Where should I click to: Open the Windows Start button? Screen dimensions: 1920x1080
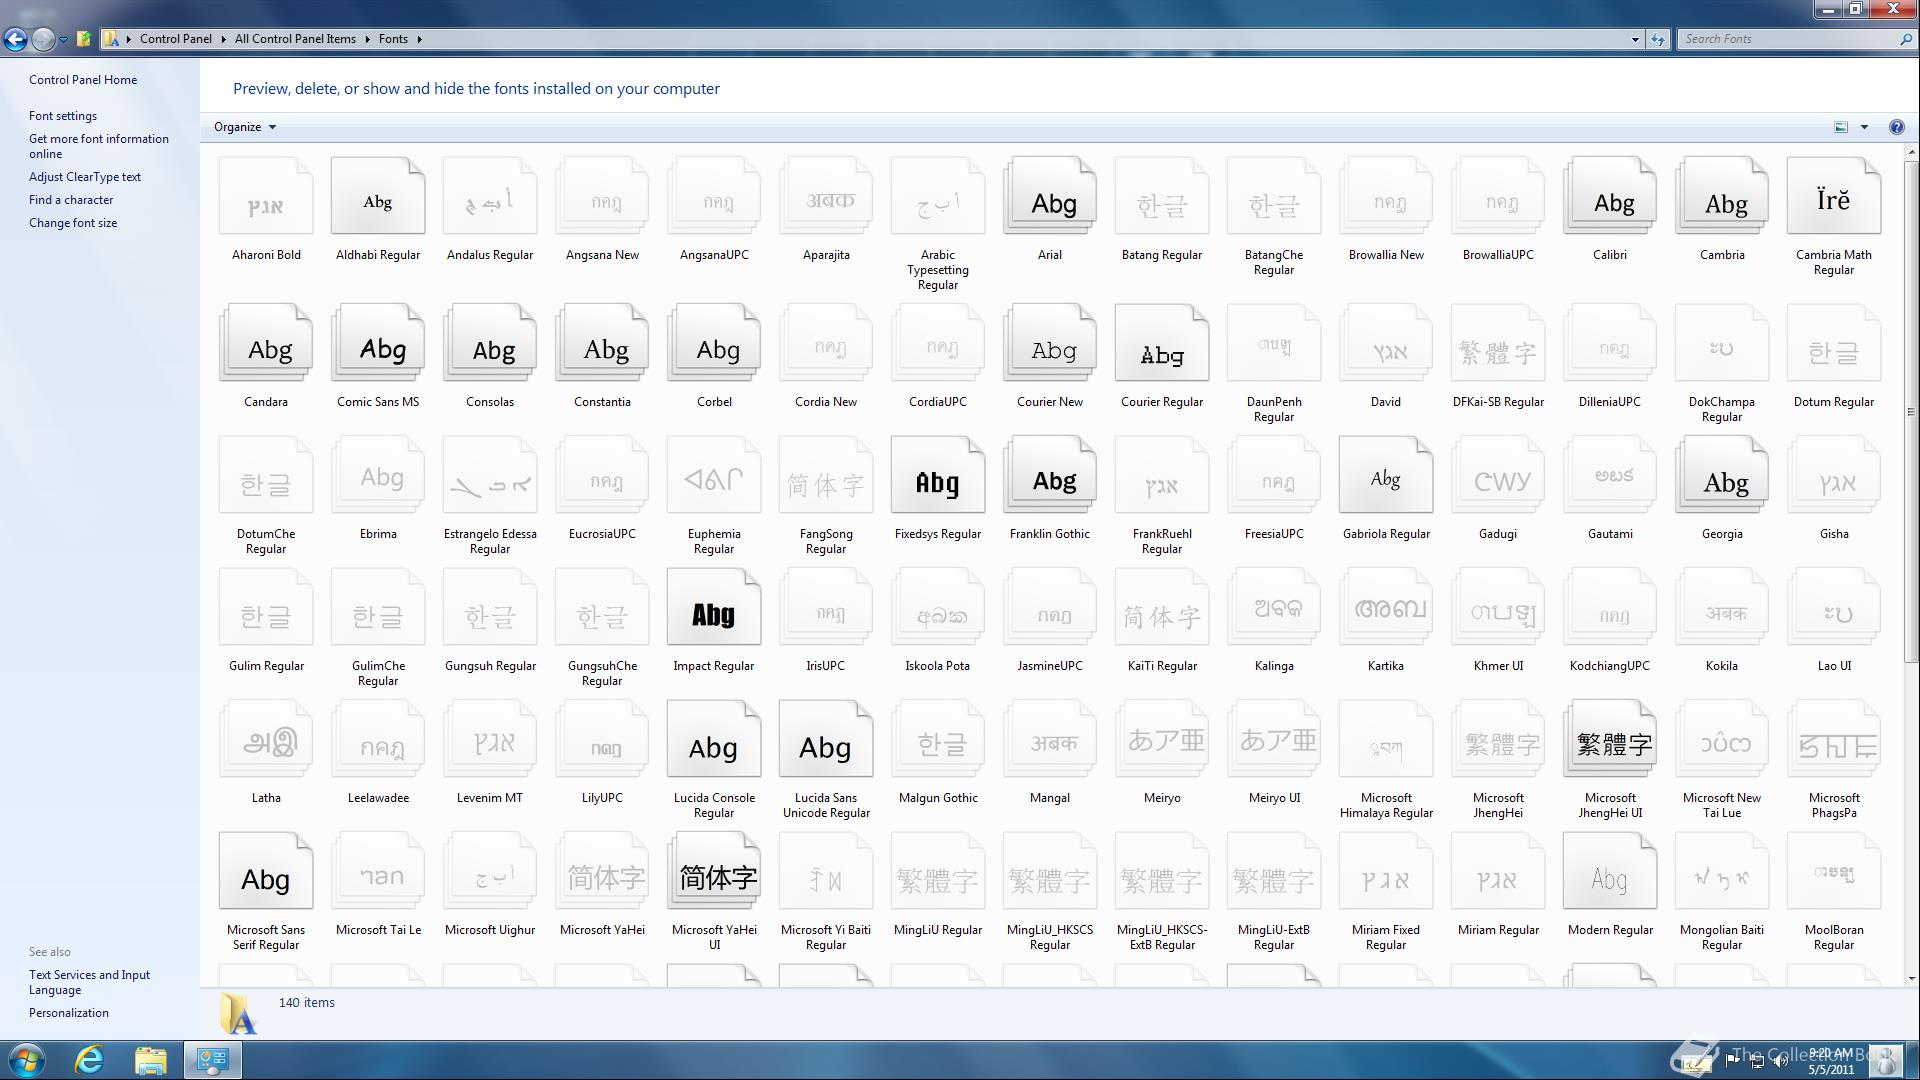click(x=27, y=1060)
